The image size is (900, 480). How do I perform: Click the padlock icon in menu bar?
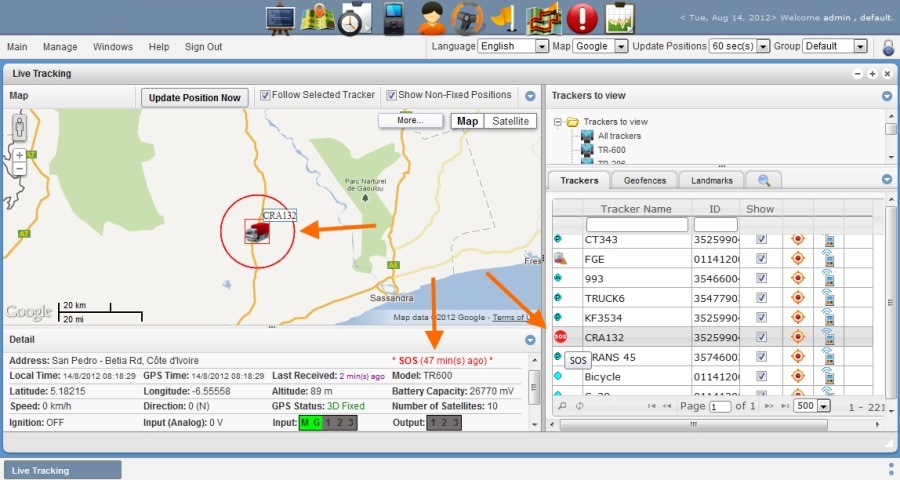(x=888, y=47)
